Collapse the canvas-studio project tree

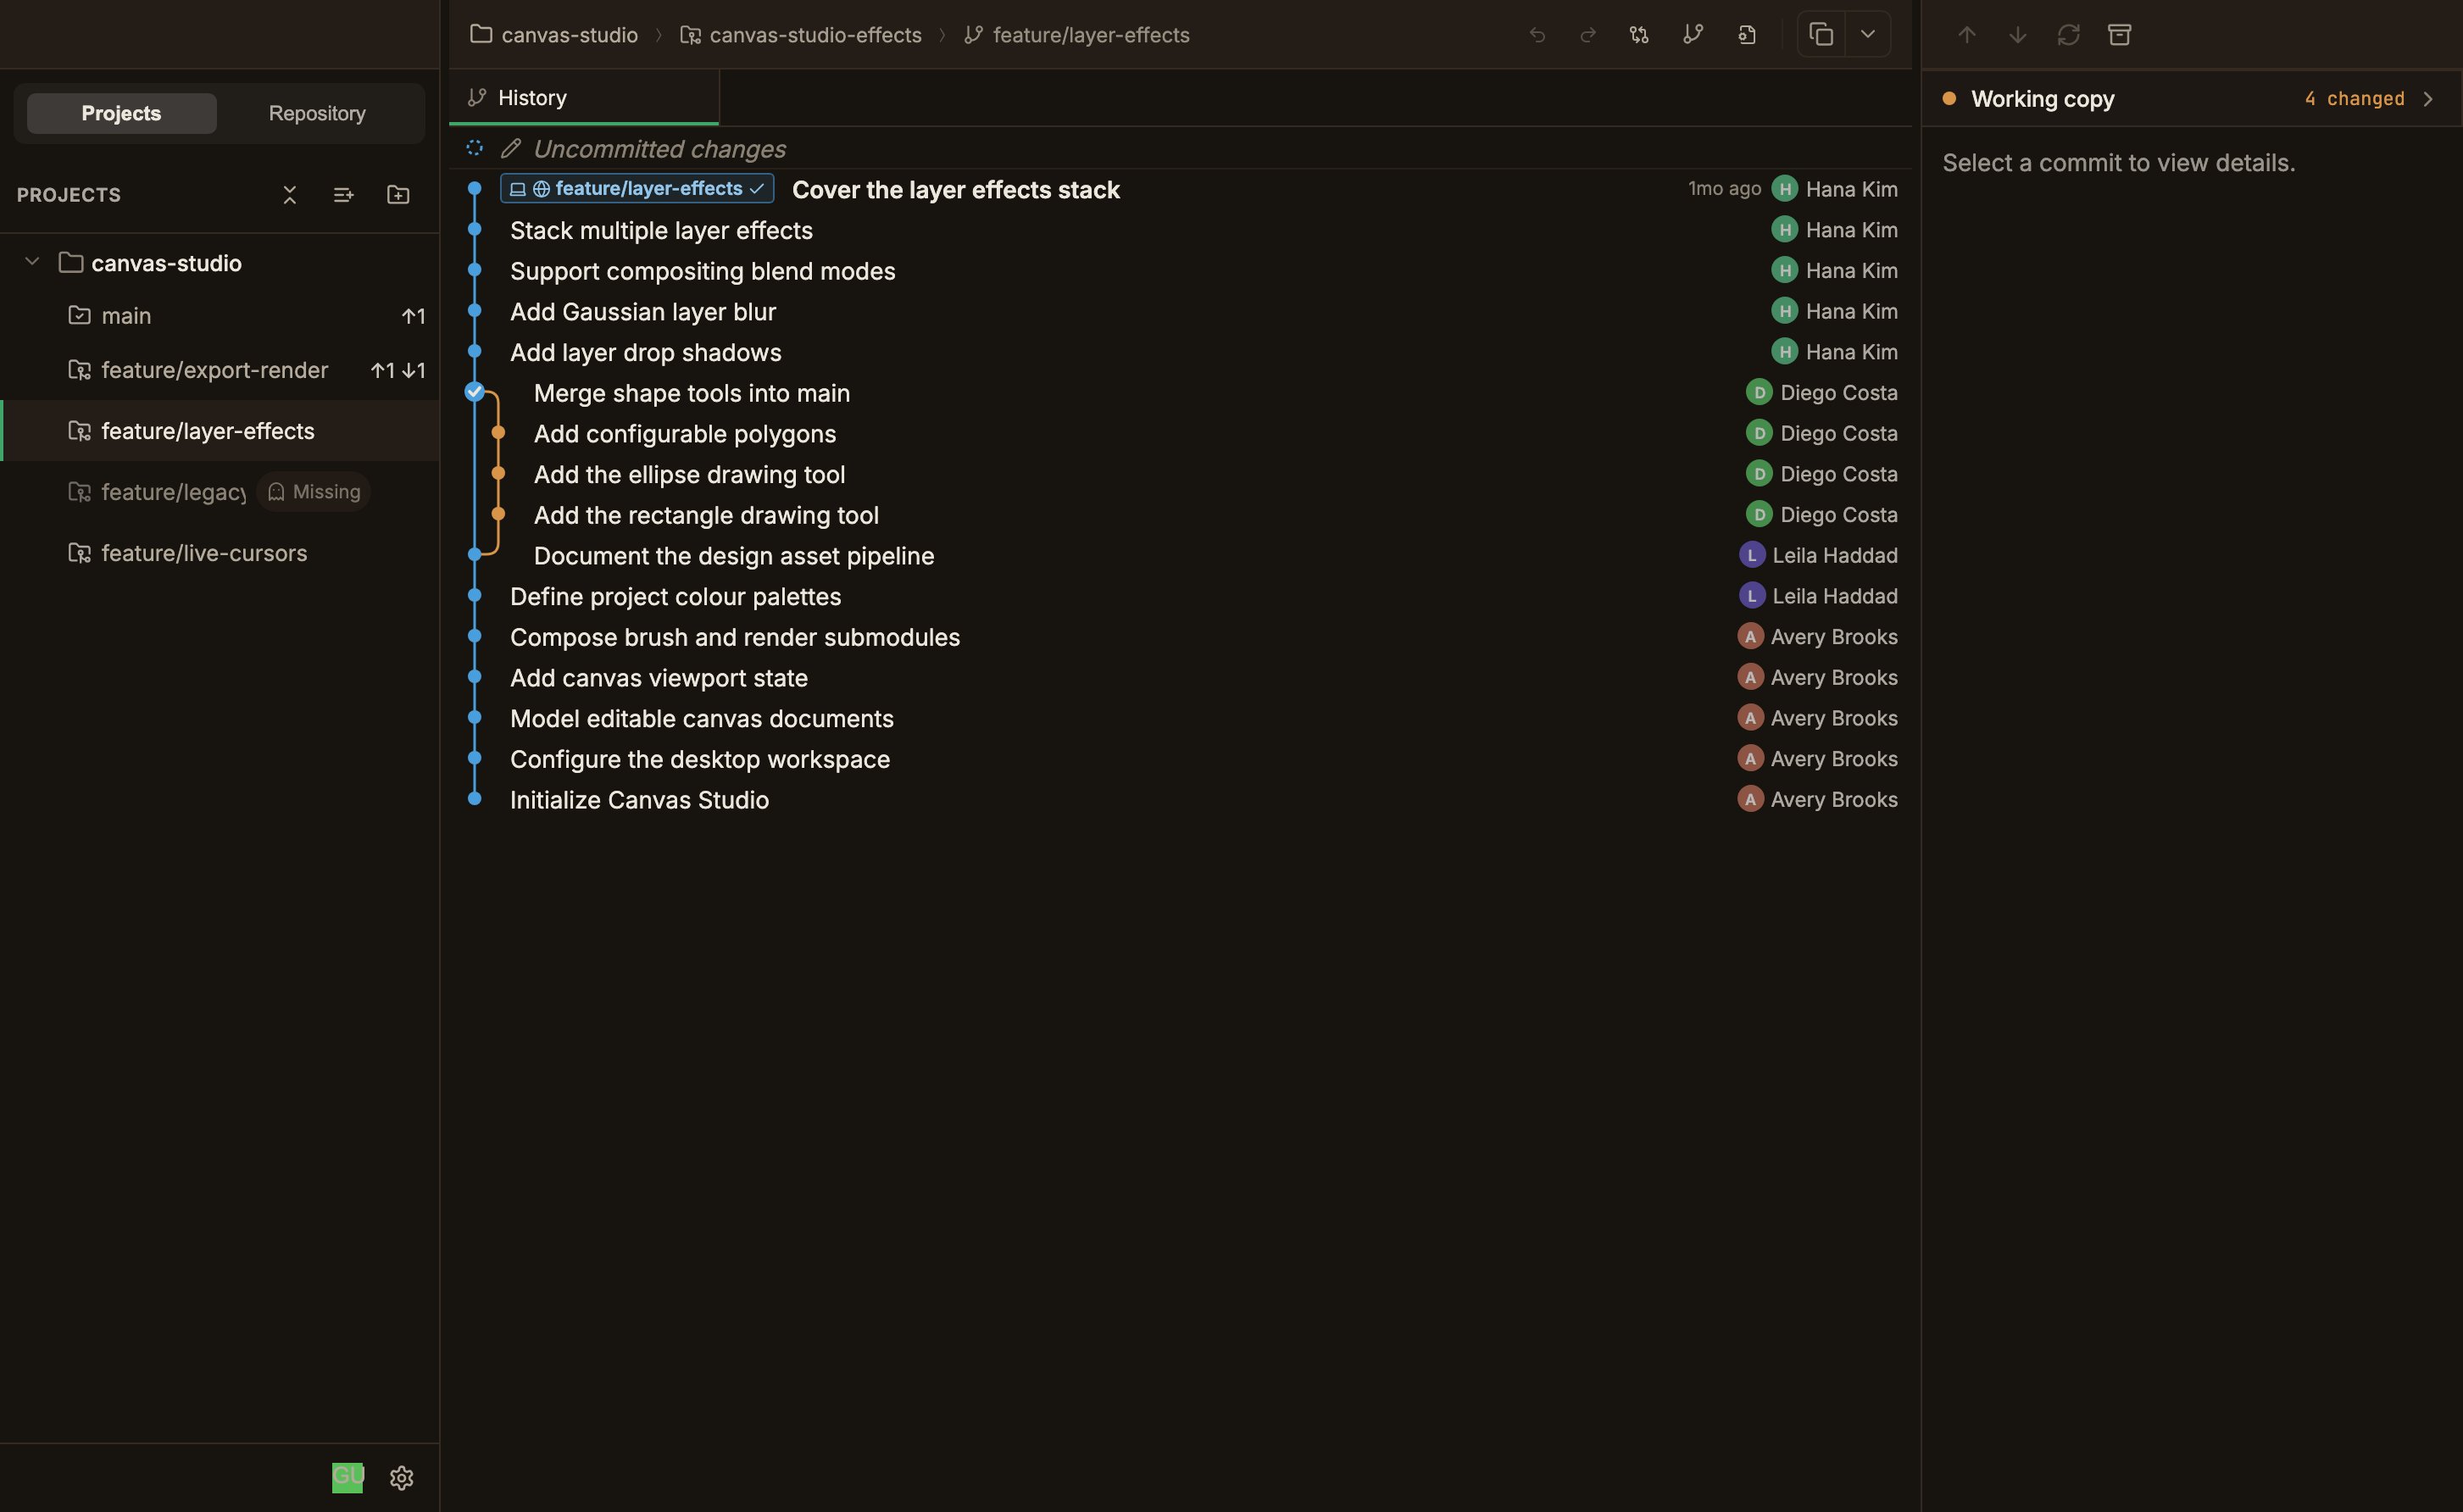[32, 262]
